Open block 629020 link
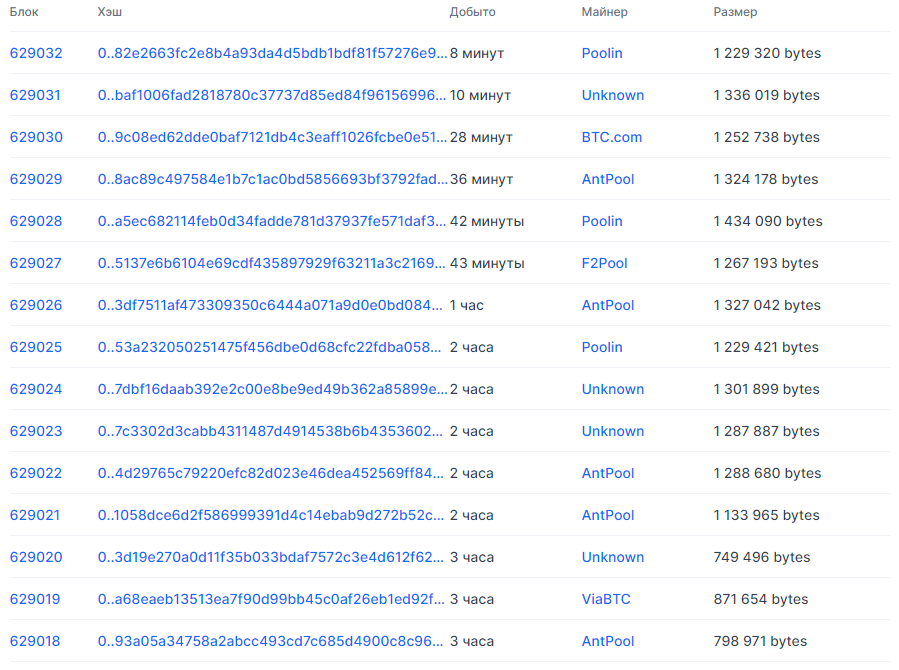 36,557
